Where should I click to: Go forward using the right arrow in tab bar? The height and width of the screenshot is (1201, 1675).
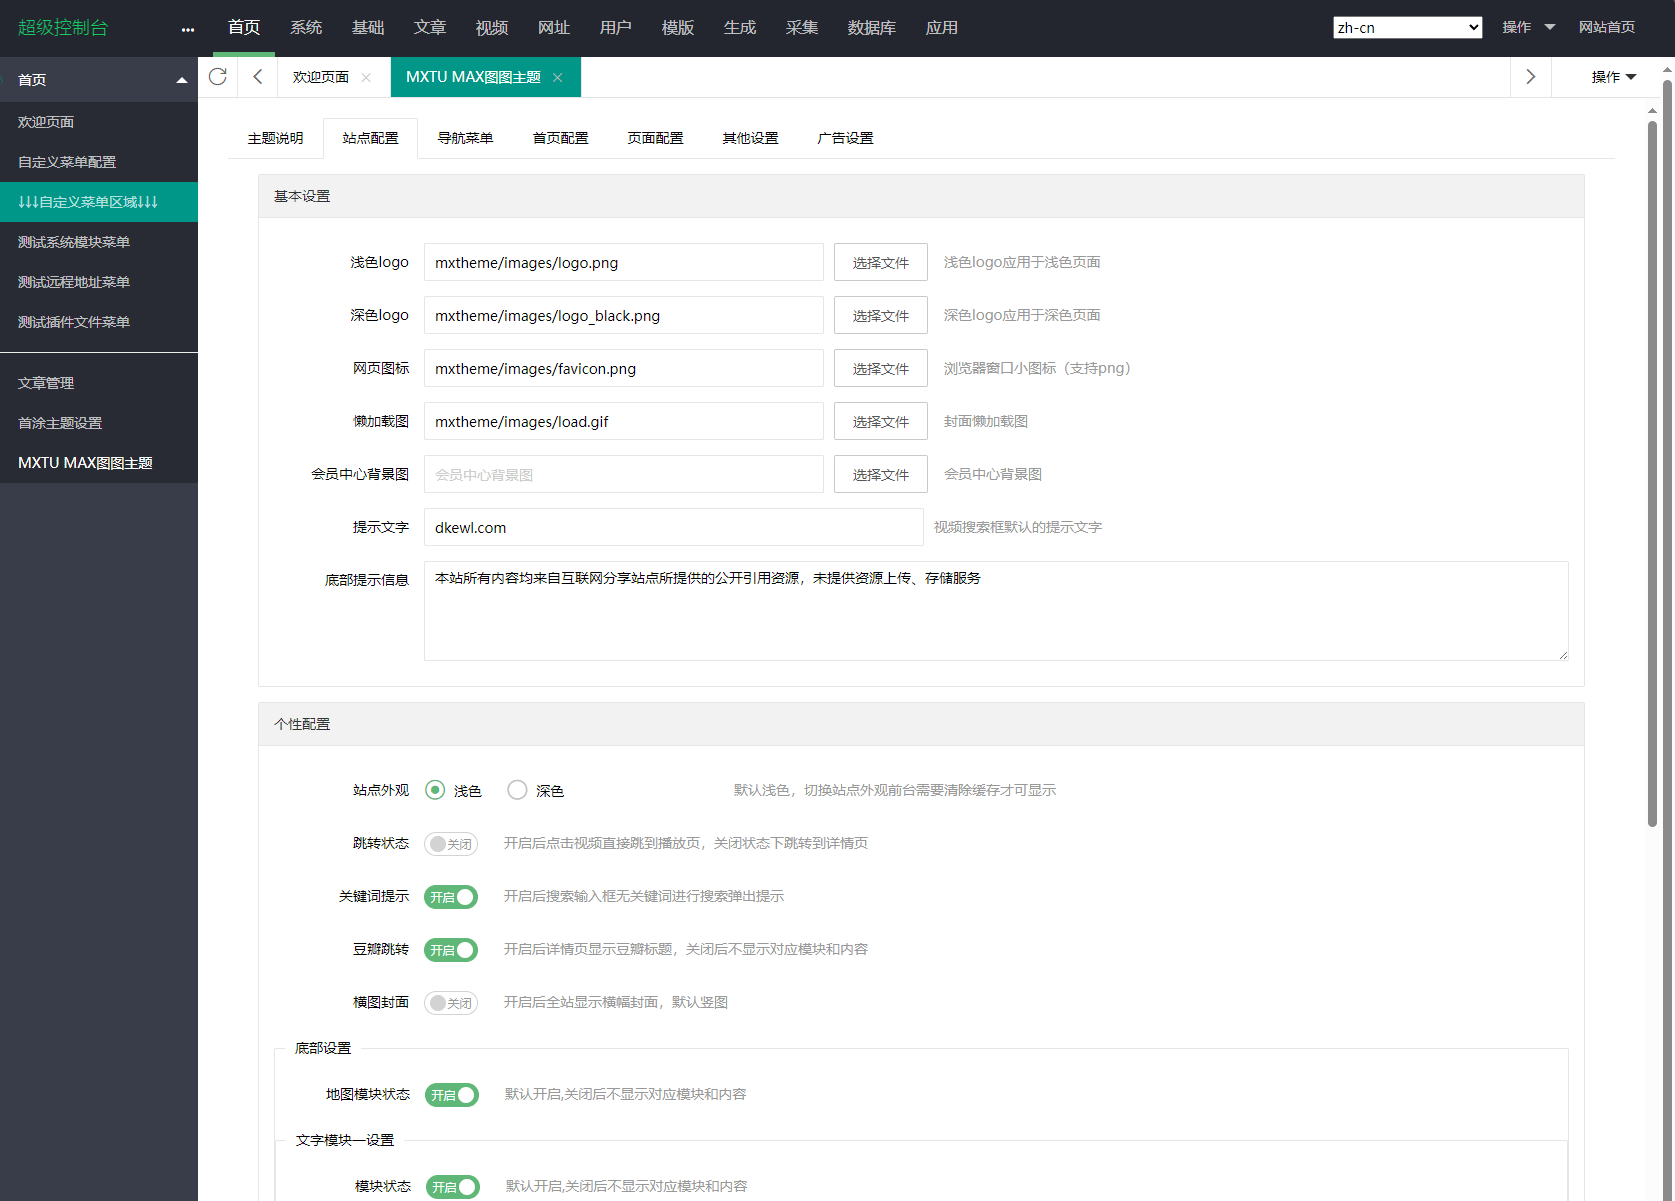(1529, 76)
